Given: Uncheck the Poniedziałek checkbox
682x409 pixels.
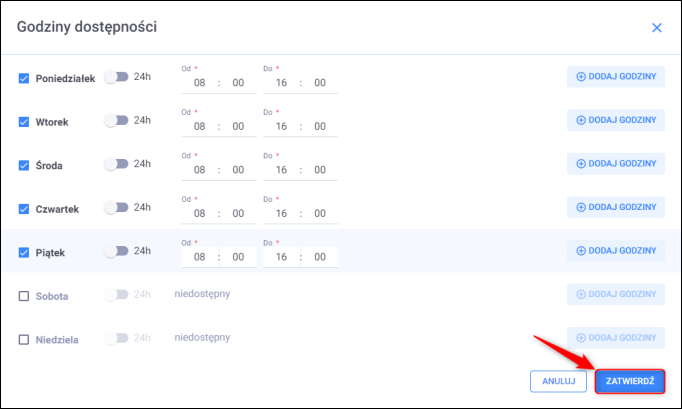Looking at the screenshot, I should pos(24,78).
